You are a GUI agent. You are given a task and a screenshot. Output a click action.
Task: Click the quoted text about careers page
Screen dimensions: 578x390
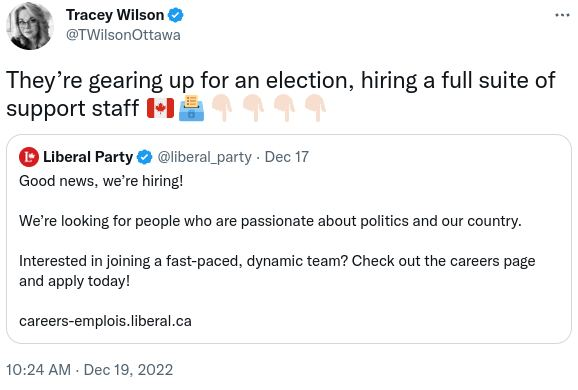[x=277, y=271]
